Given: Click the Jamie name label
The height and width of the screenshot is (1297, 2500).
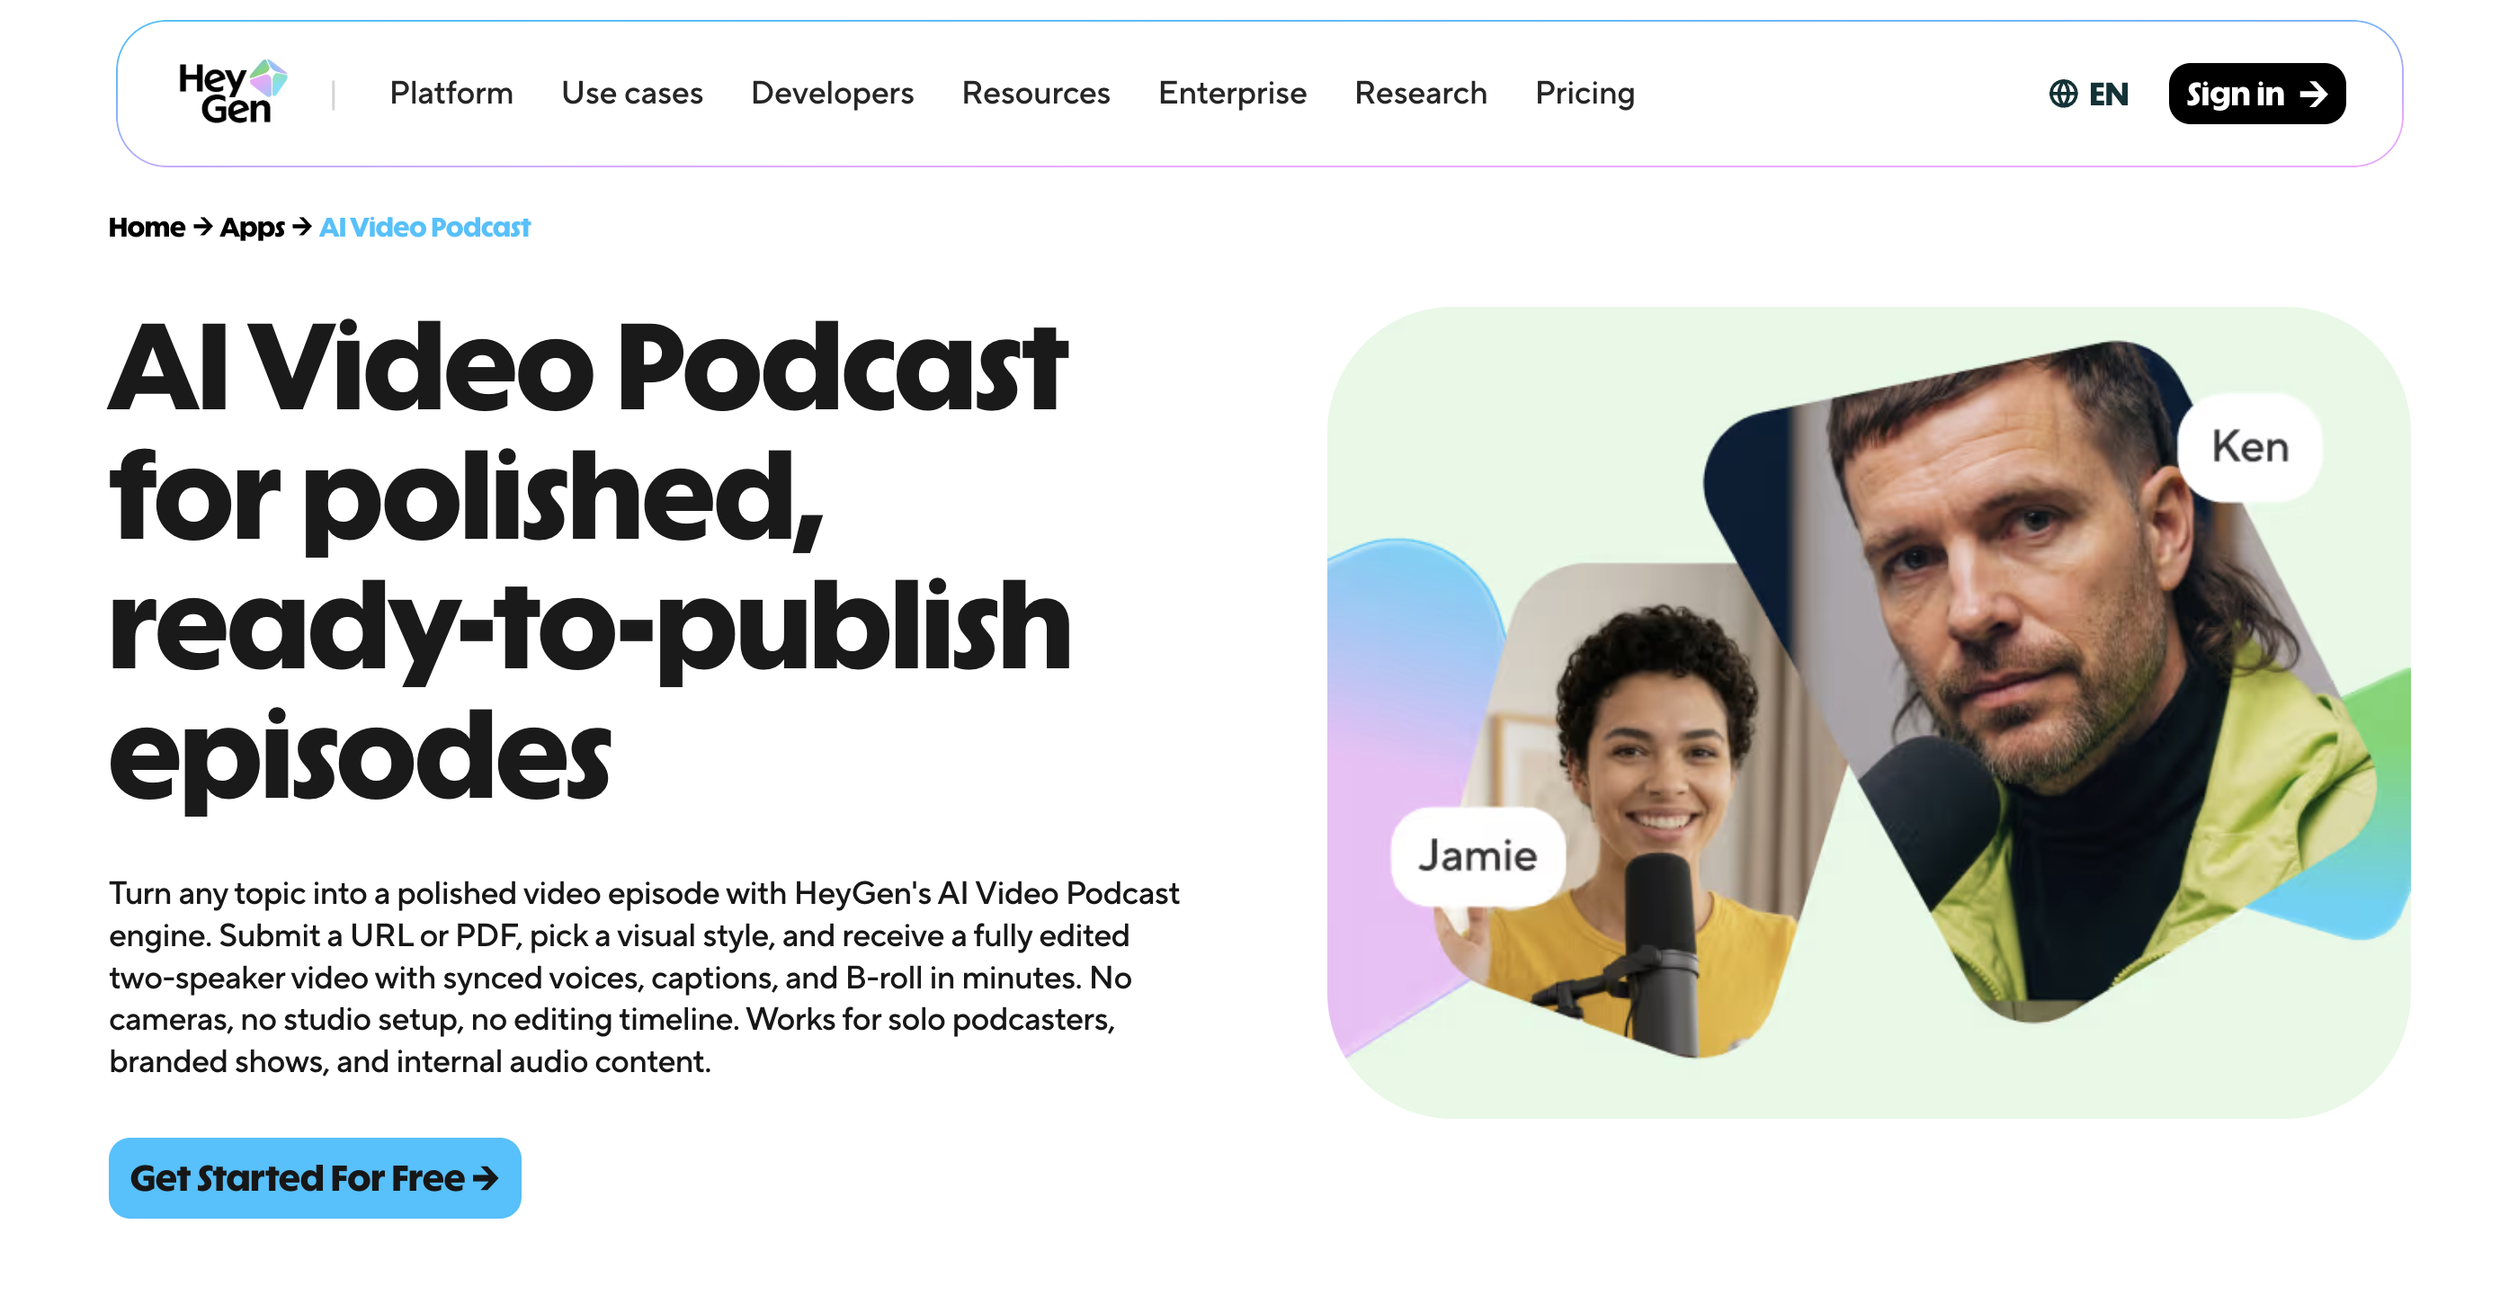Looking at the screenshot, I should coord(1477,856).
